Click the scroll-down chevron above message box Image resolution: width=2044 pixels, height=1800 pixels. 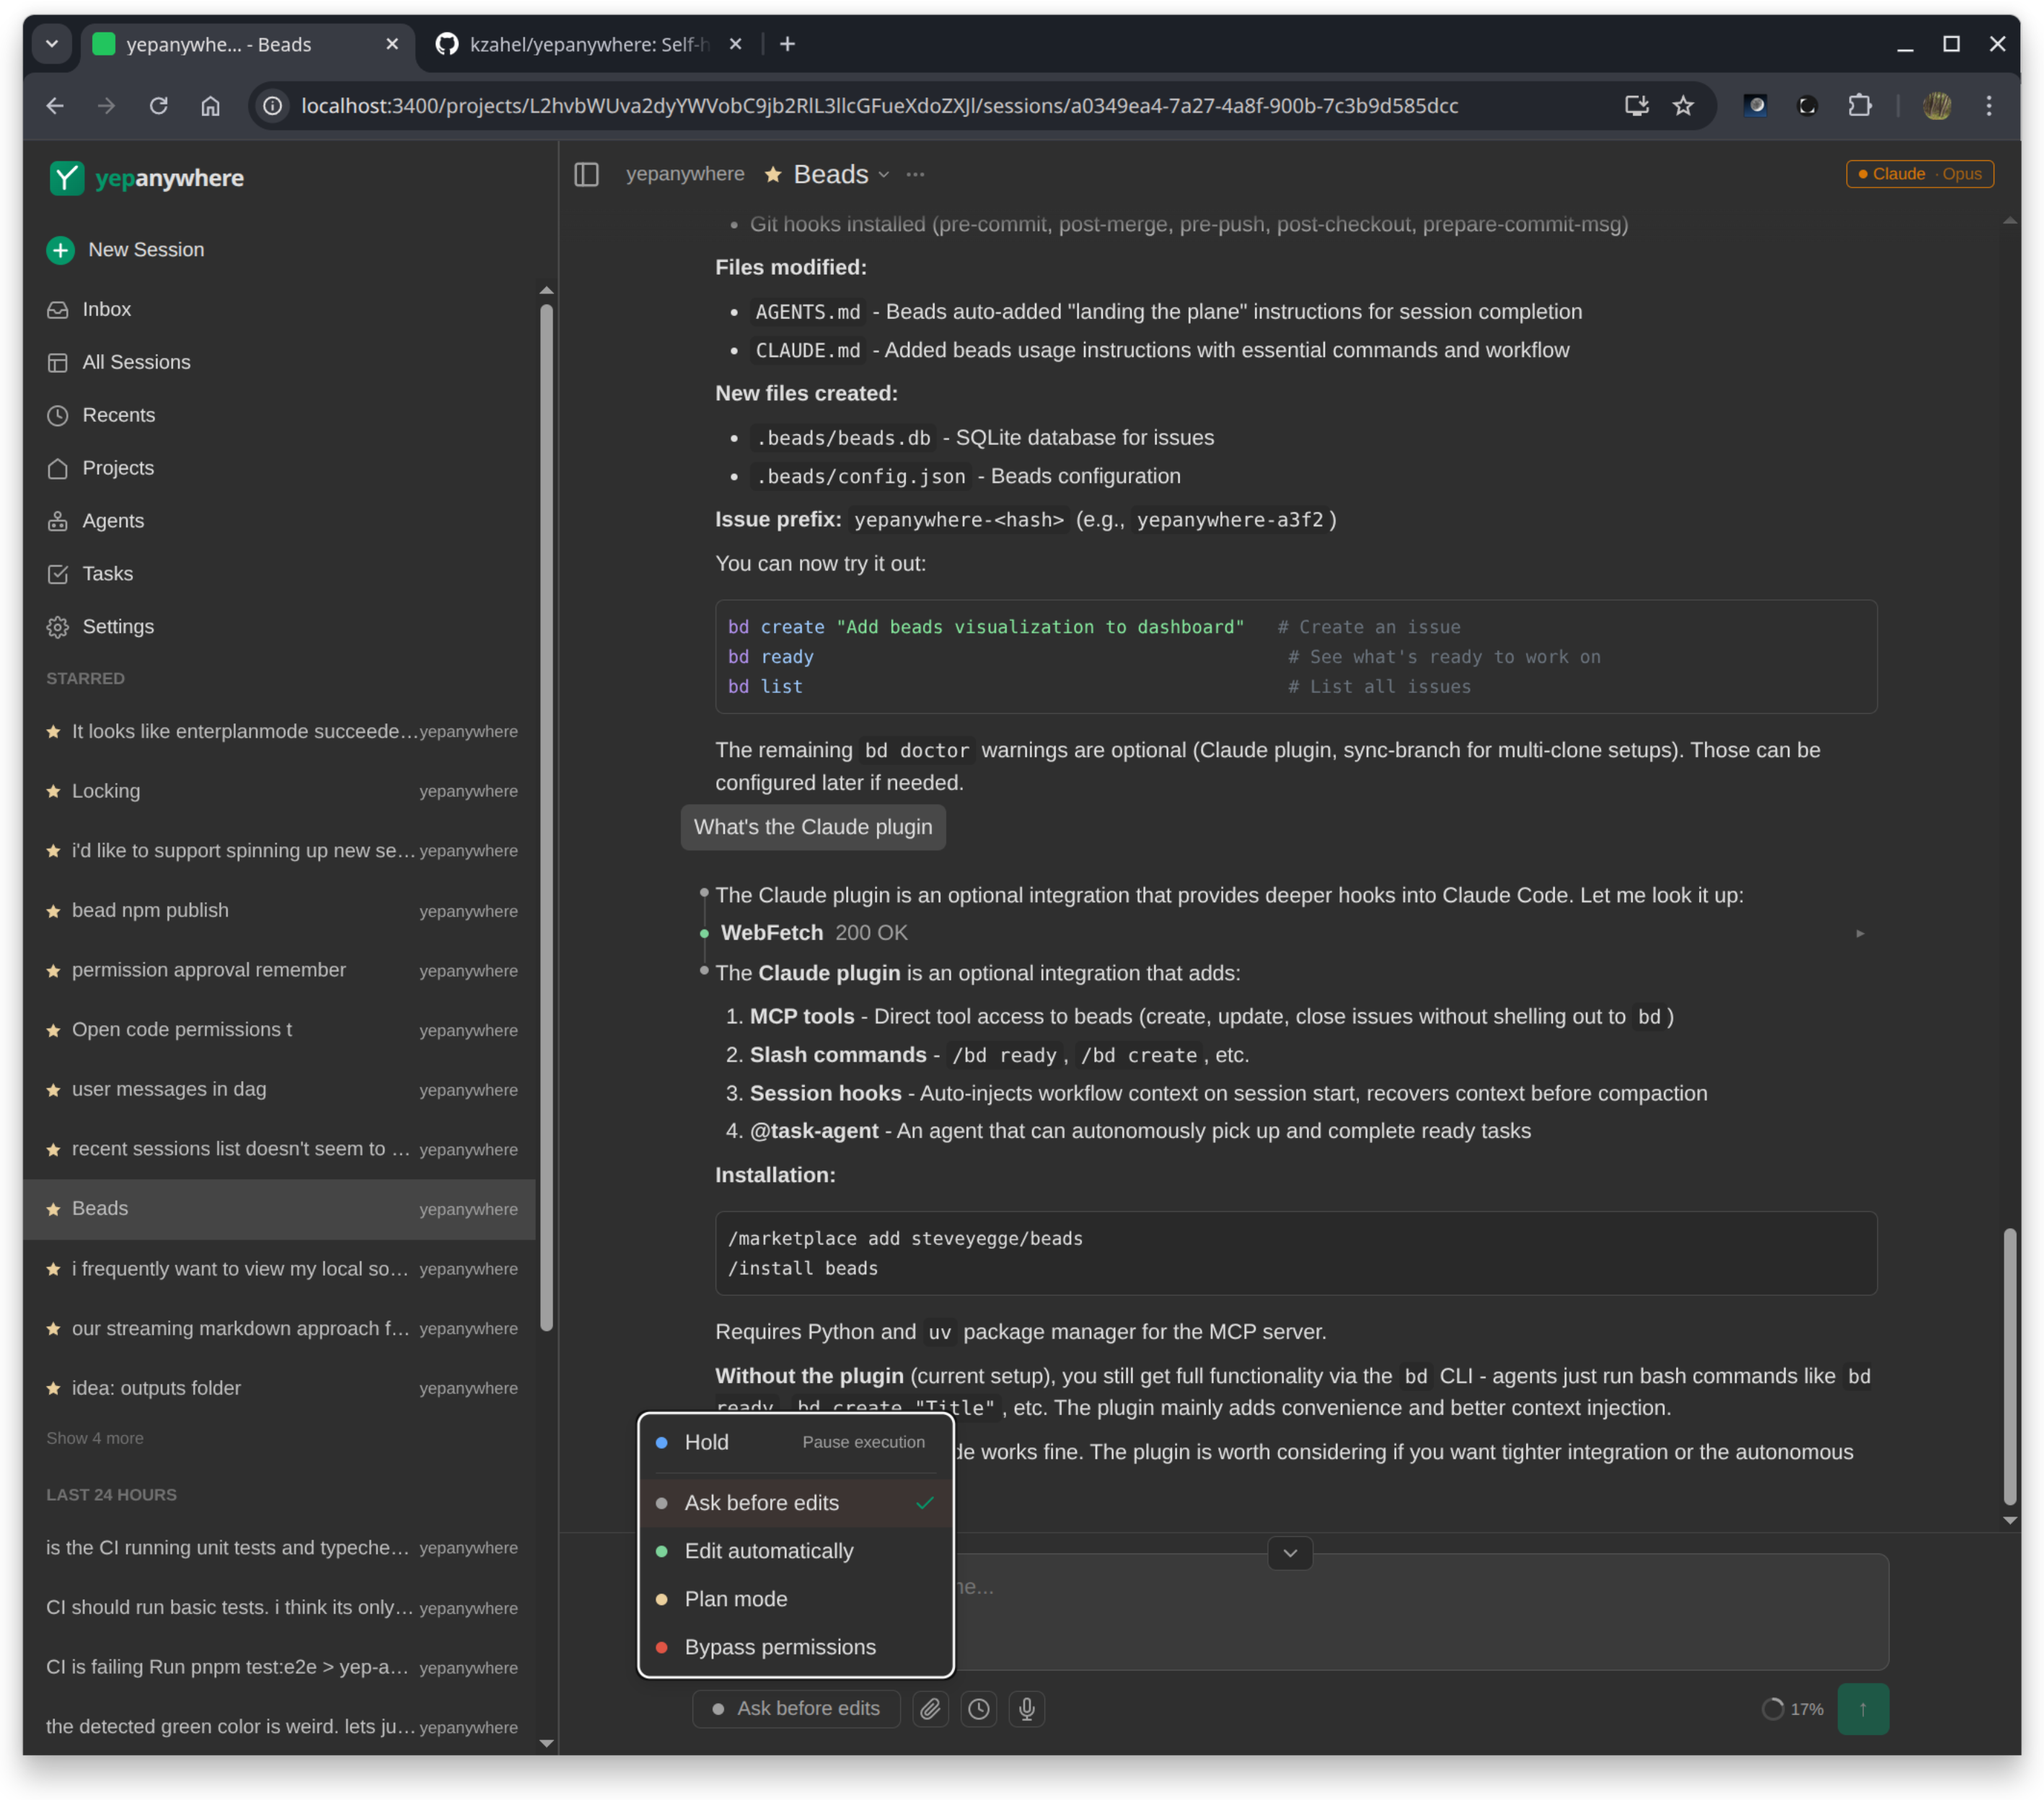pyautogui.click(x=1290, y=1553)
